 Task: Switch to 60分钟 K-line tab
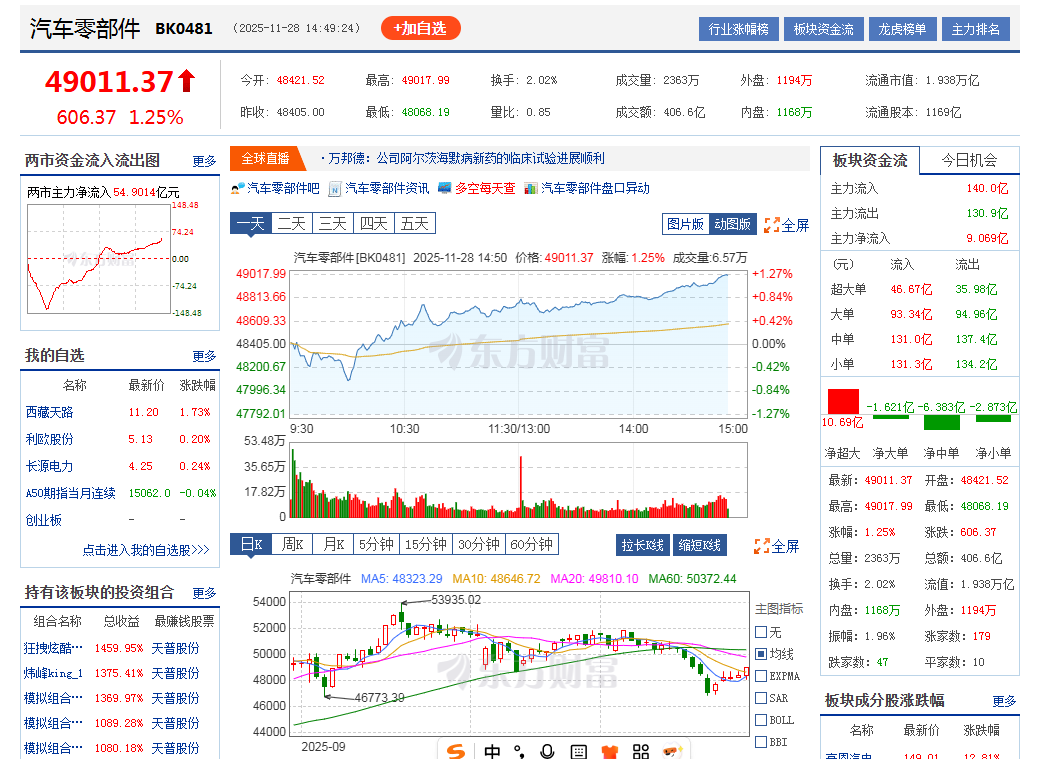(532, 544)
